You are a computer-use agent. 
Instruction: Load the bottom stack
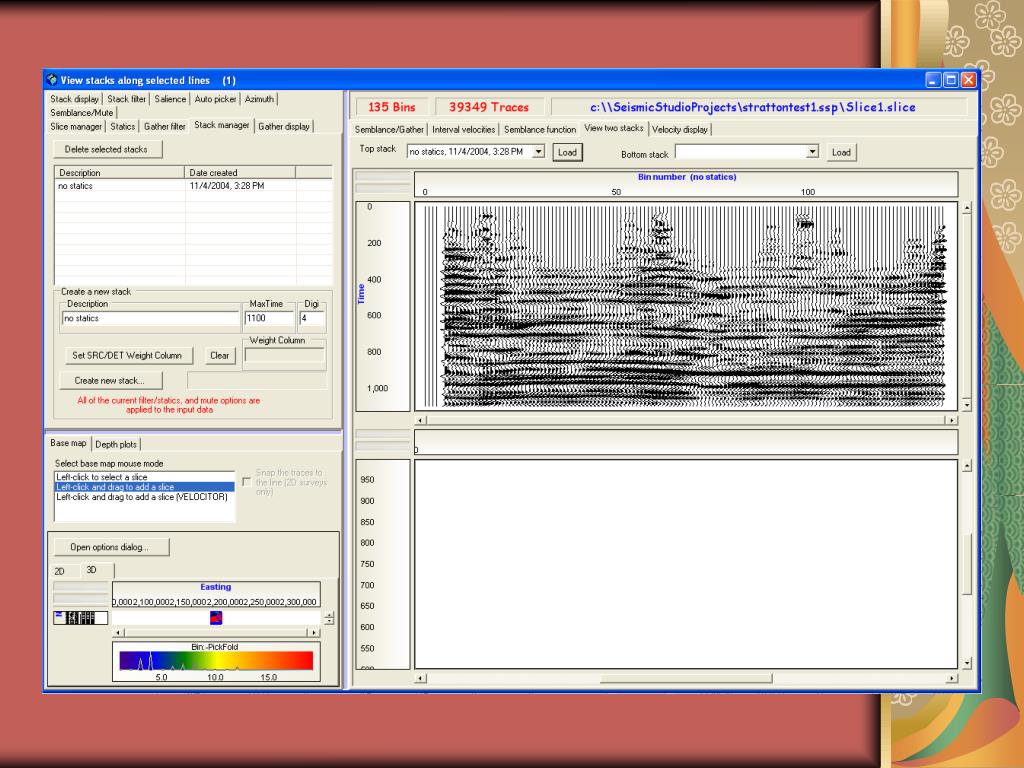coord(841,152)
